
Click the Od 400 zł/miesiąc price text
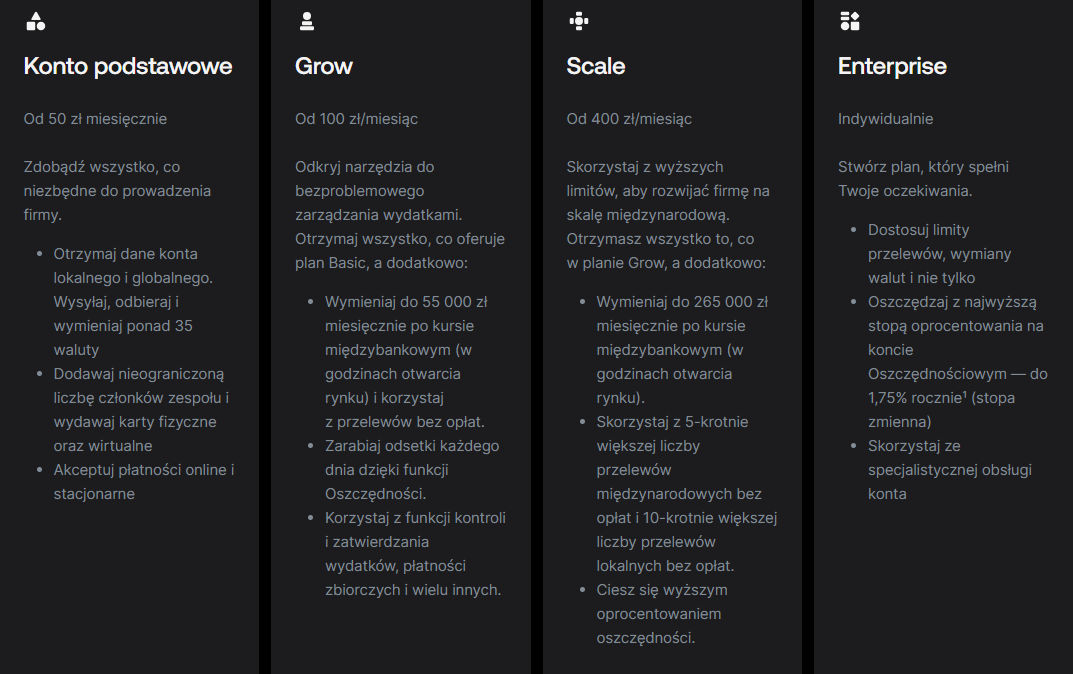629,119
